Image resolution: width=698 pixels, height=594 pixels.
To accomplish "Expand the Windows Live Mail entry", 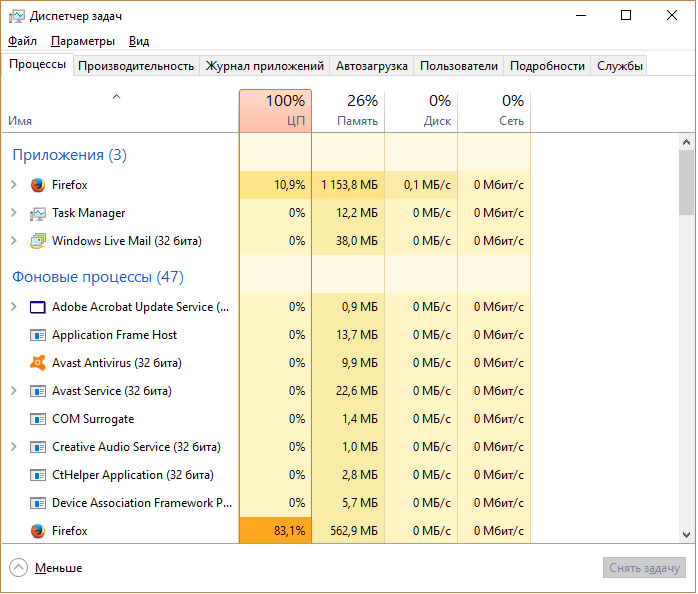I will (x=14, y=241).
